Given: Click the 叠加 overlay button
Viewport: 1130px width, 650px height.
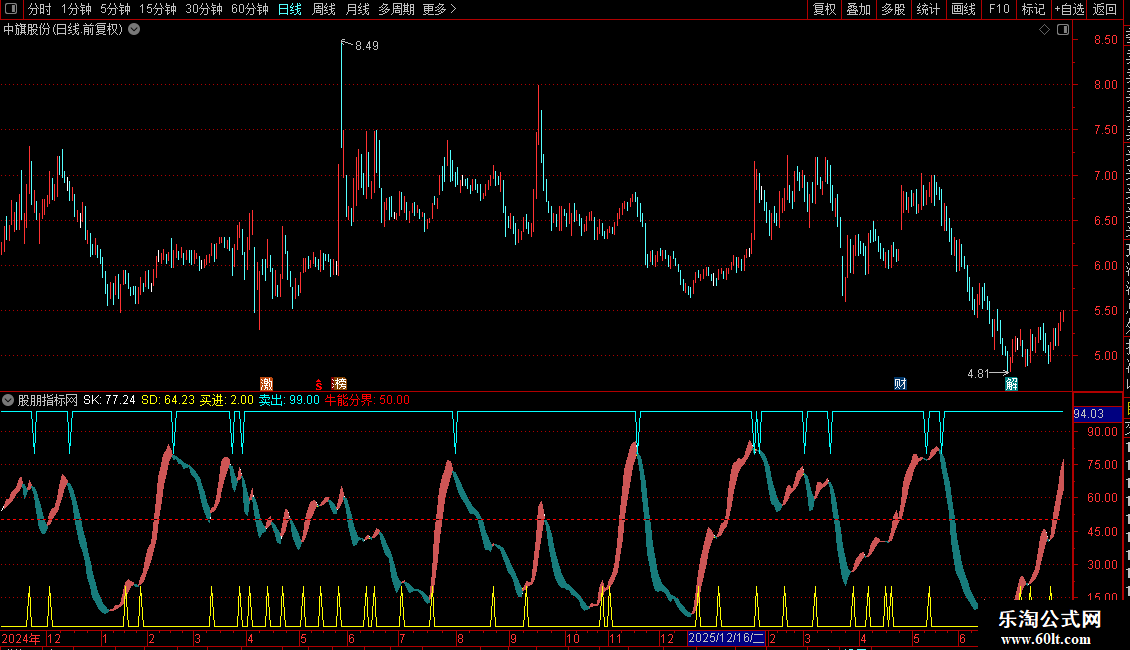Looking at the screenshot, I should coord(858,9).
